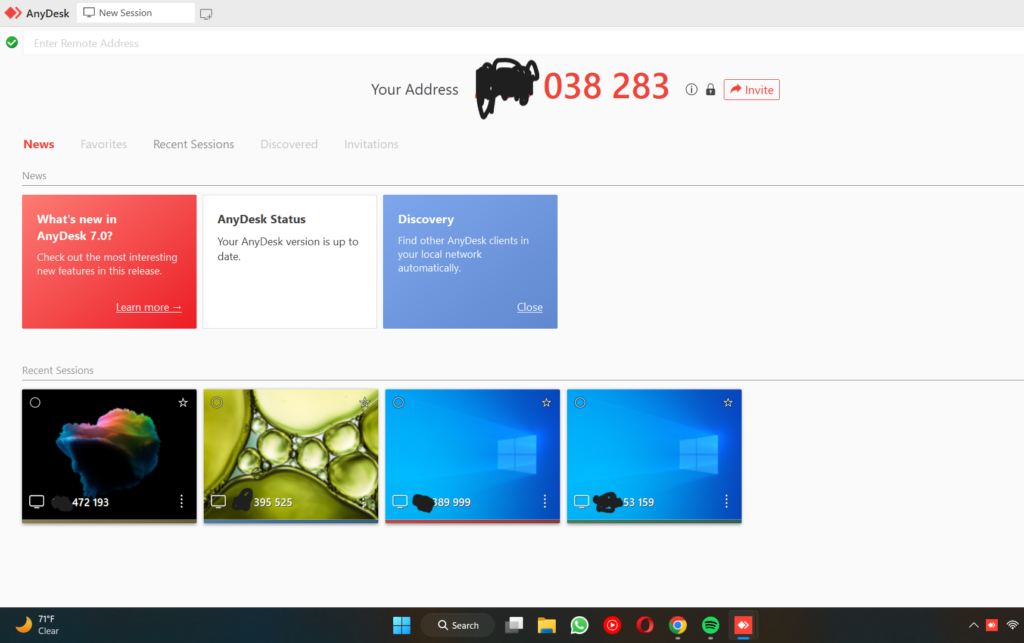This screenshot has height=643, width=1024.
Task: Click the Invite button
Action: click(751, 89)
